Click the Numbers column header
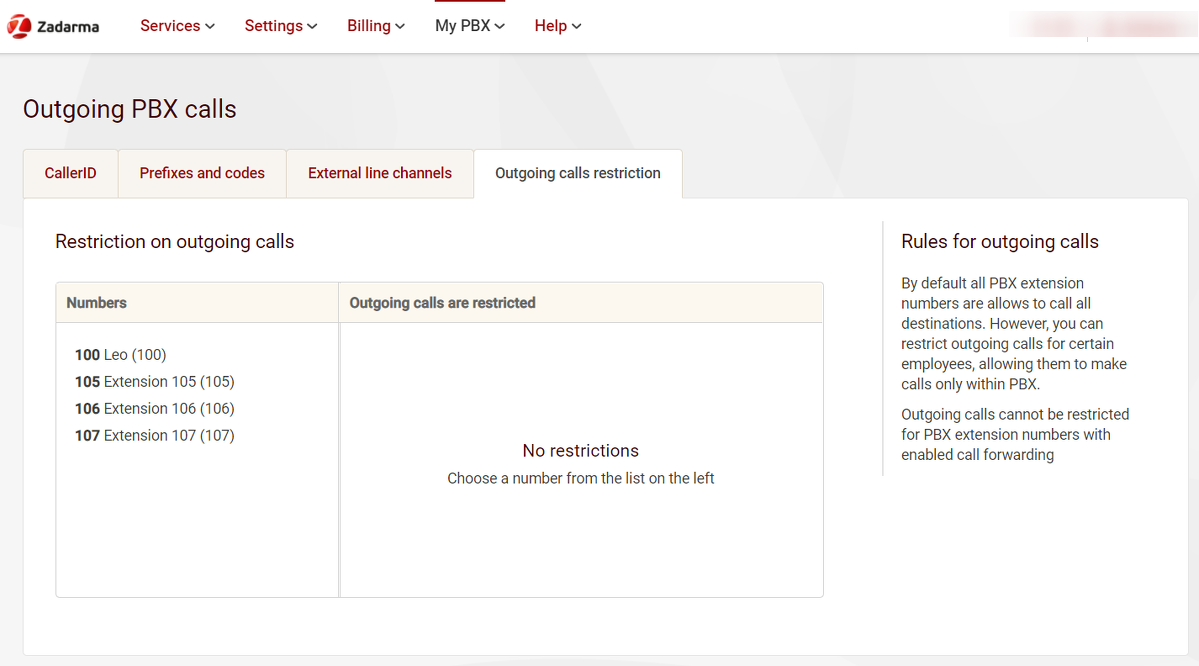 (97, 302)
